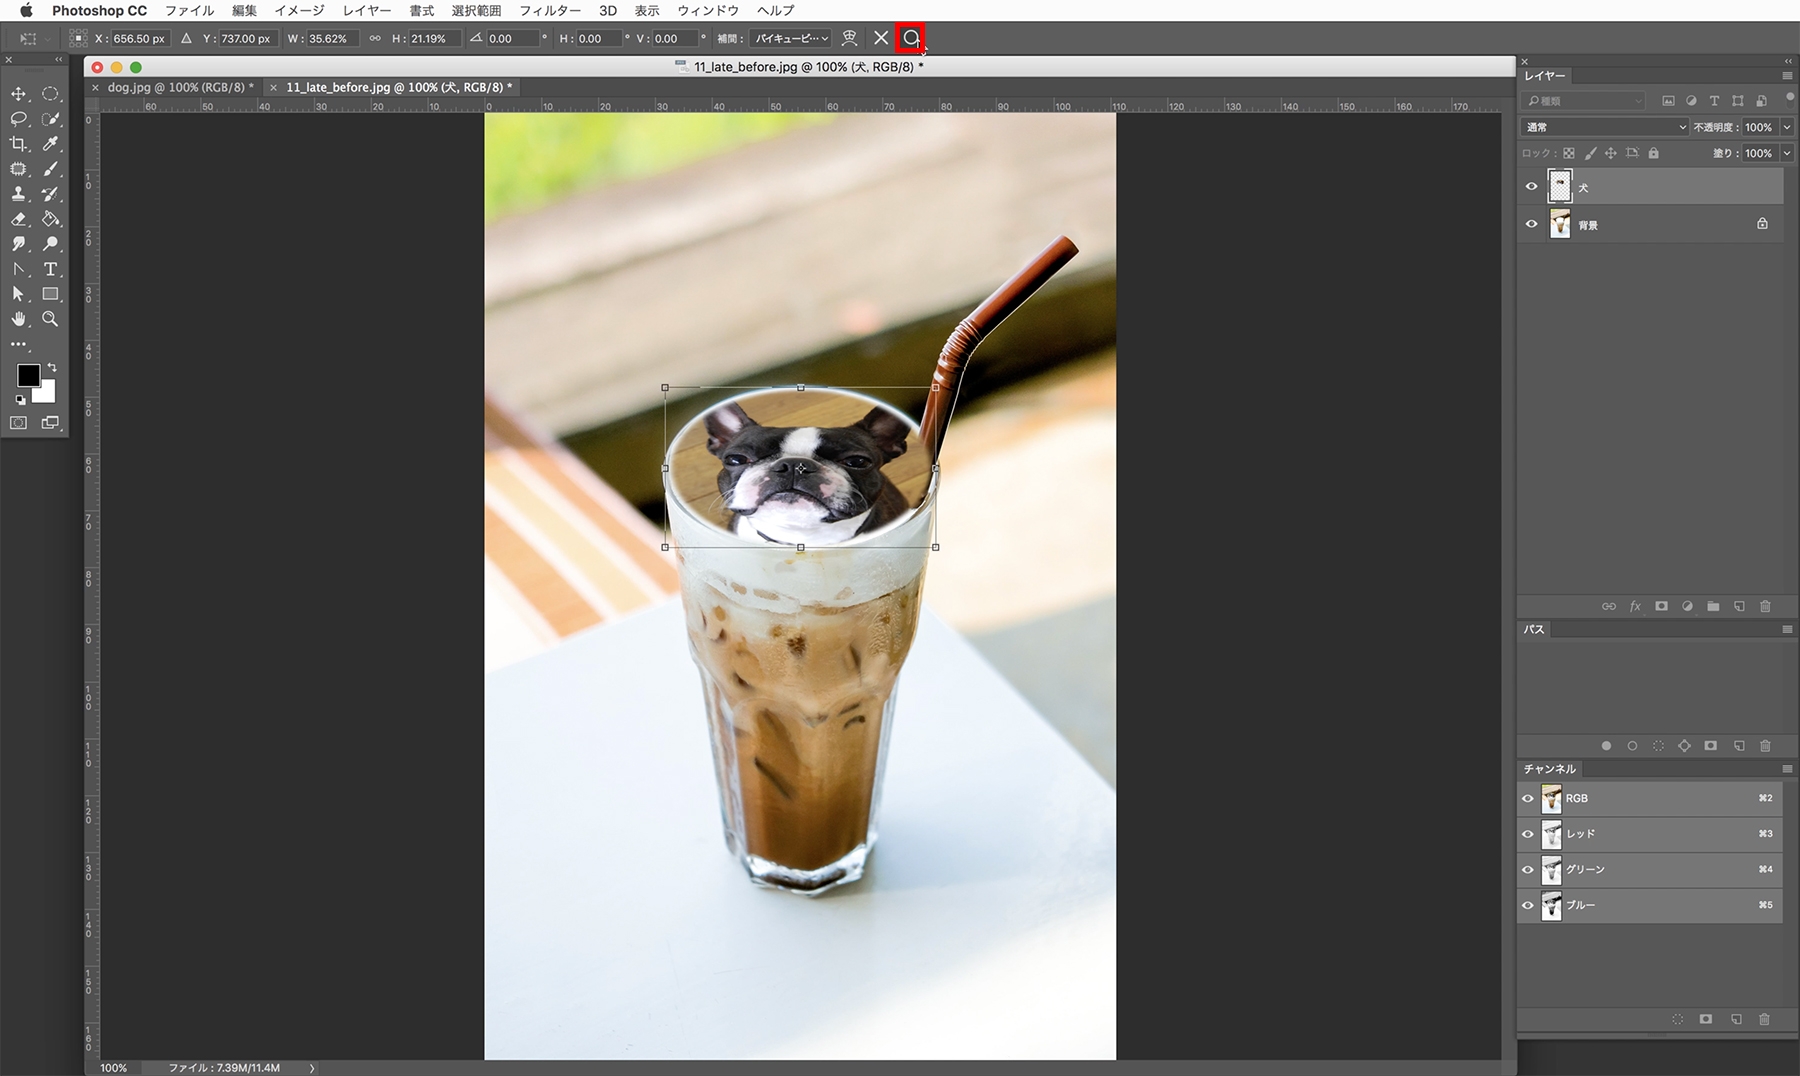This screenshot has width=1800, height=1076.
Task: Toggle visibility of RGB channel
Action: pos(1528,798)
